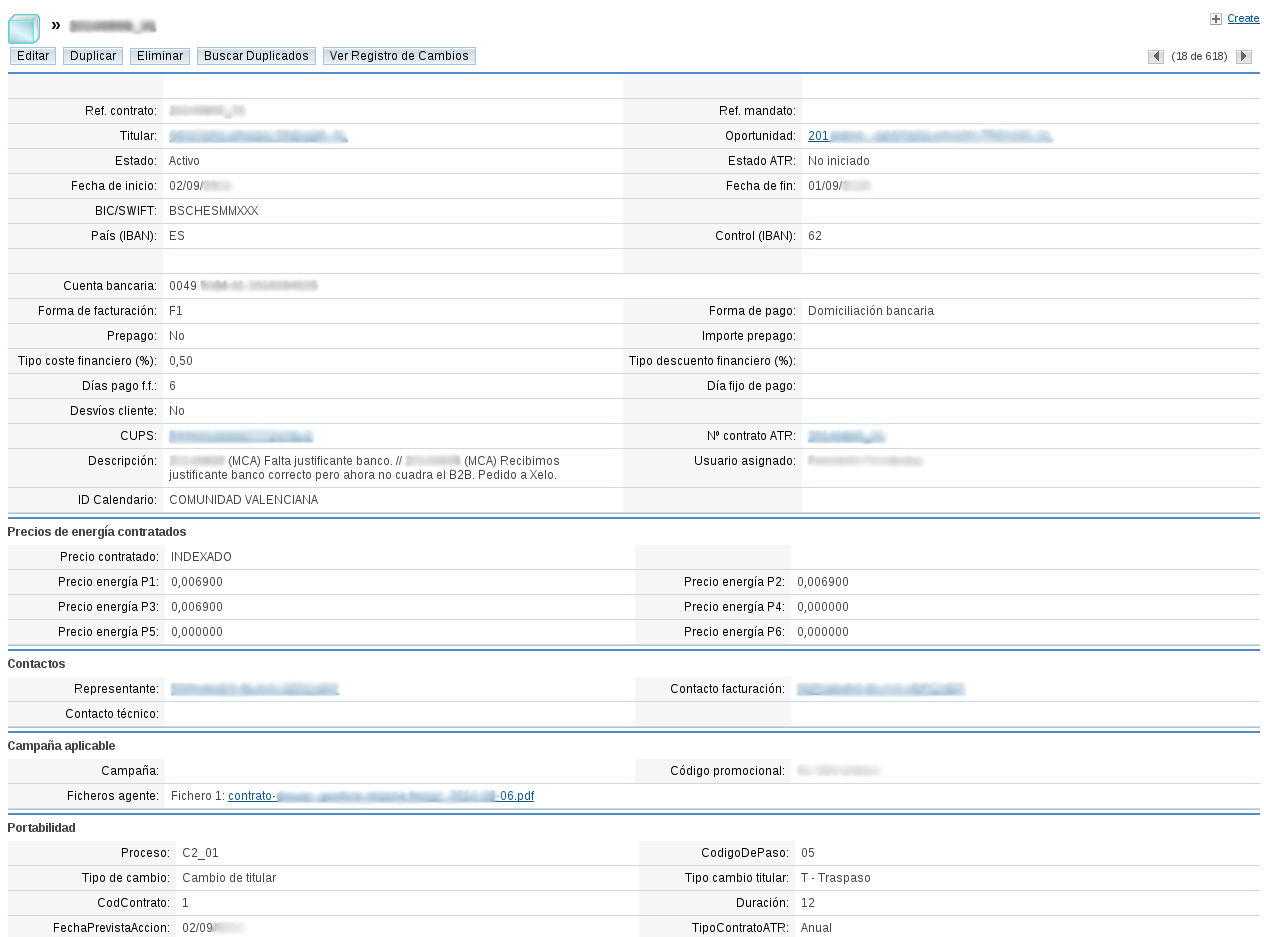Open the Oportunidad link starting with 201

pos(928,135)
